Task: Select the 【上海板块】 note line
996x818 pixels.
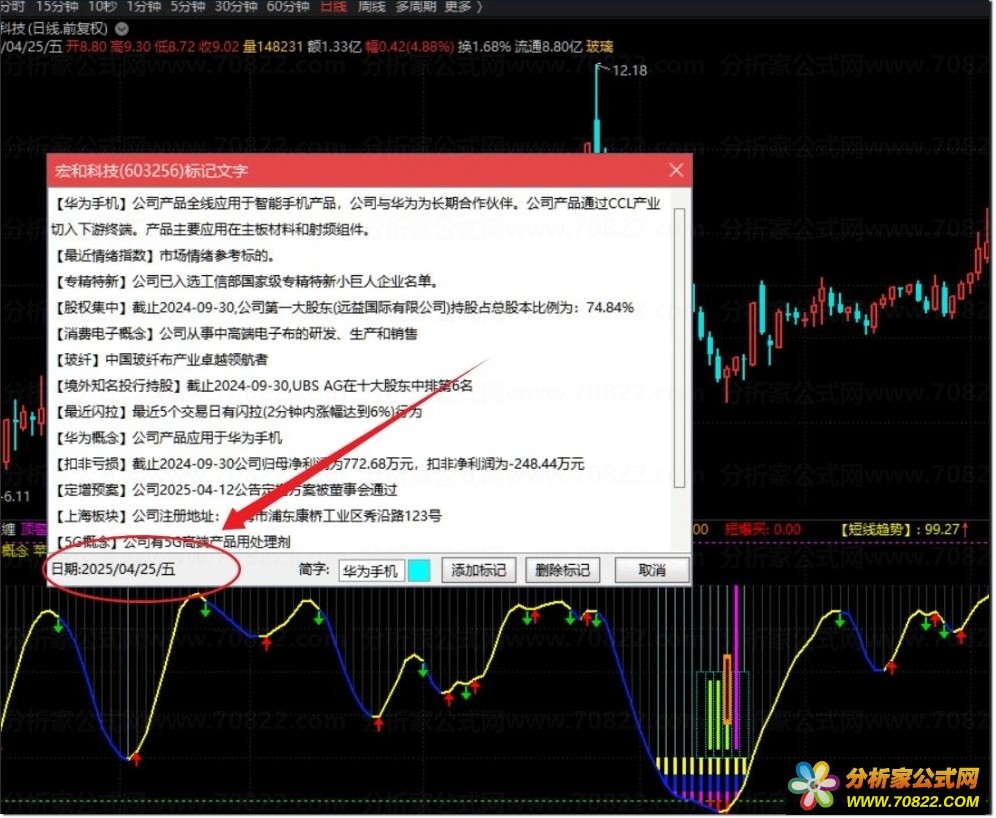Action: (248, 516)
